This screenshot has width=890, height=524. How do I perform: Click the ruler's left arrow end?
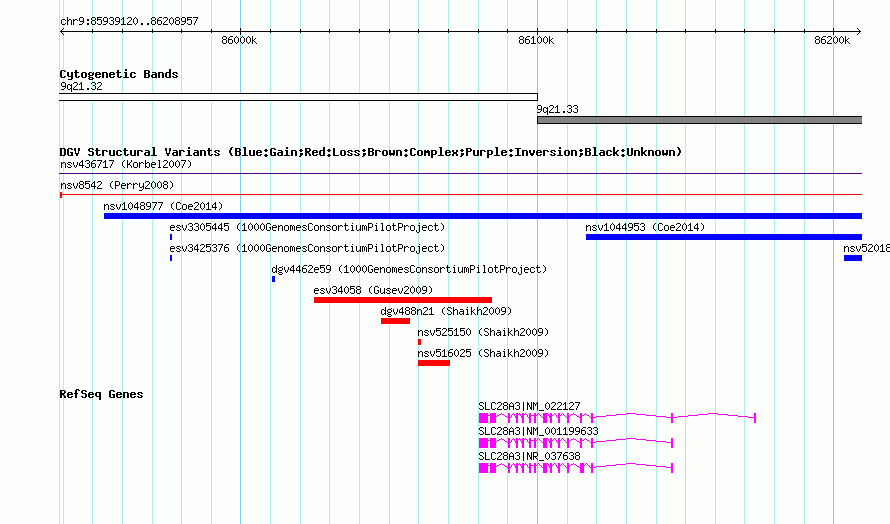coord(62,32)
